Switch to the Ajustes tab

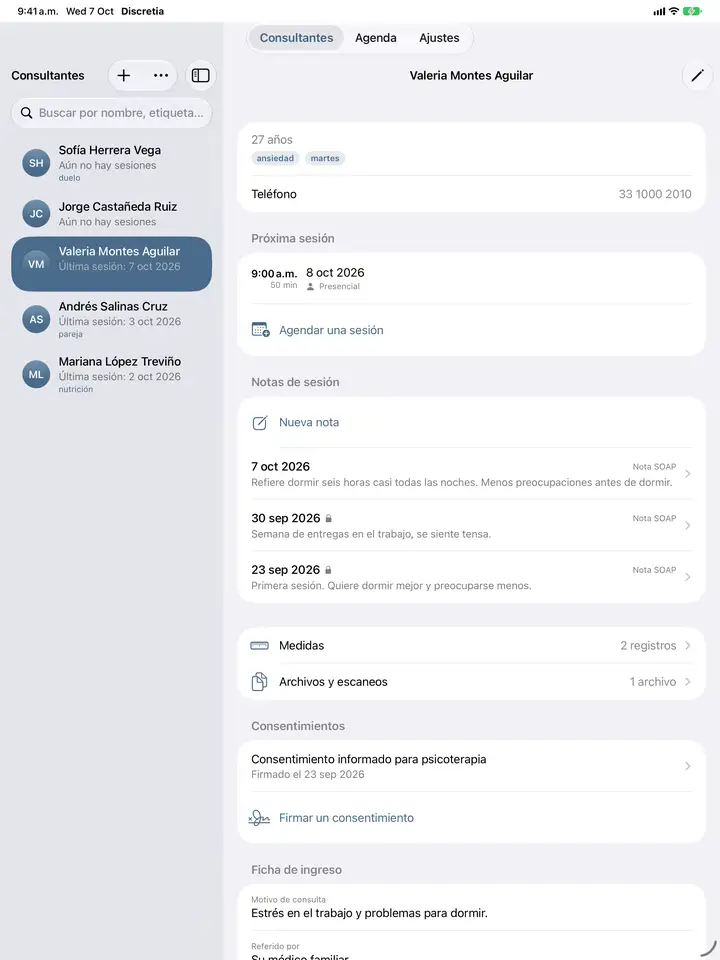point(439,38)
